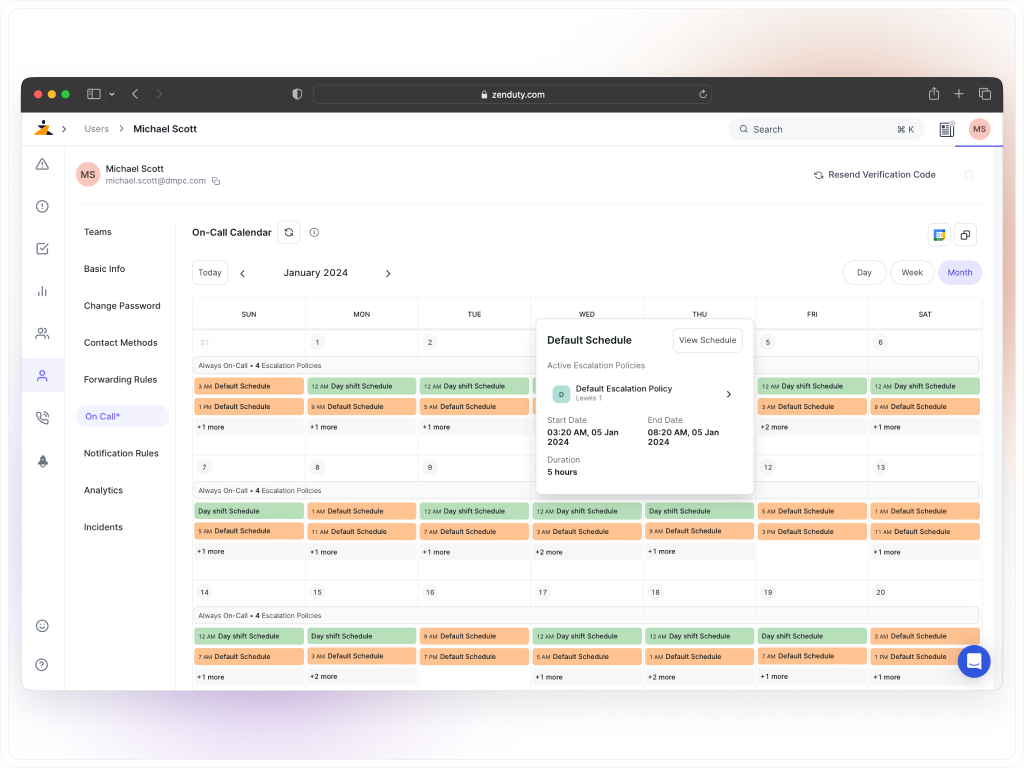Image resolution: width=1024 pixels, height=768 pixels.
Task: Open the chat support bubble
Action: pyautogui.click(x=974, y=661)
